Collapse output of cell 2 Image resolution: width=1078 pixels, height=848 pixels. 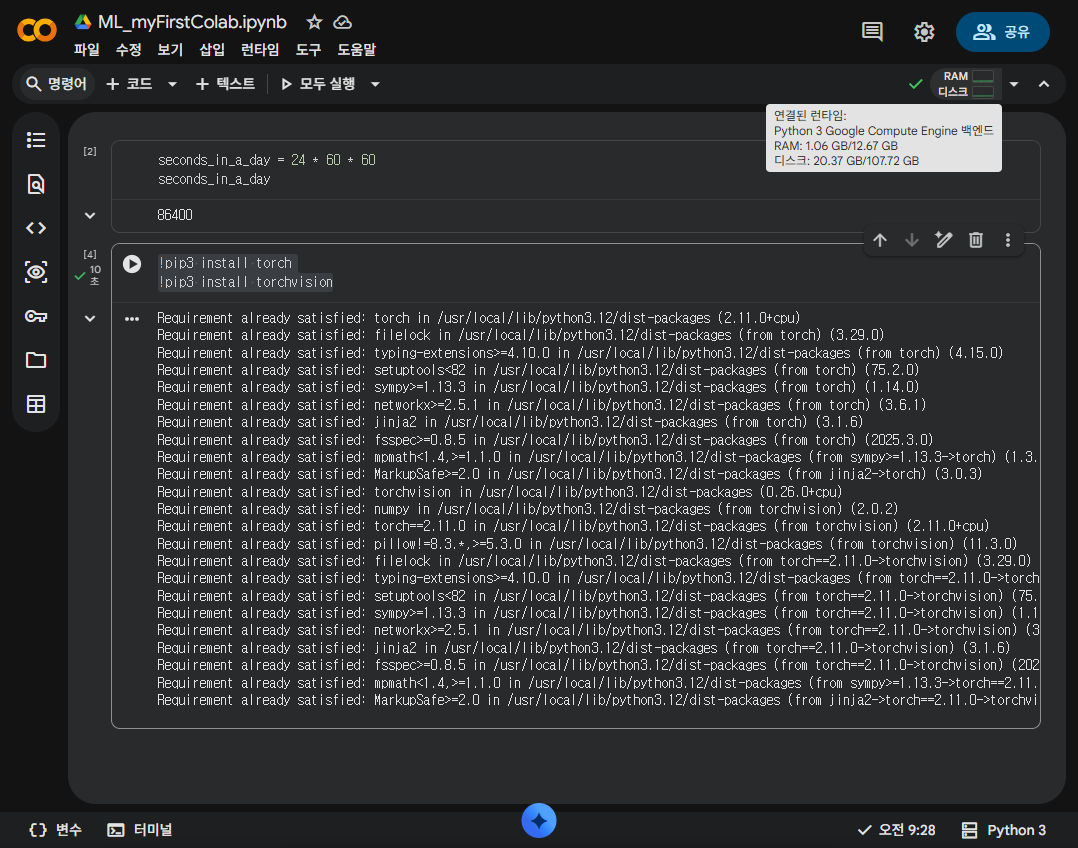point(90,215)
